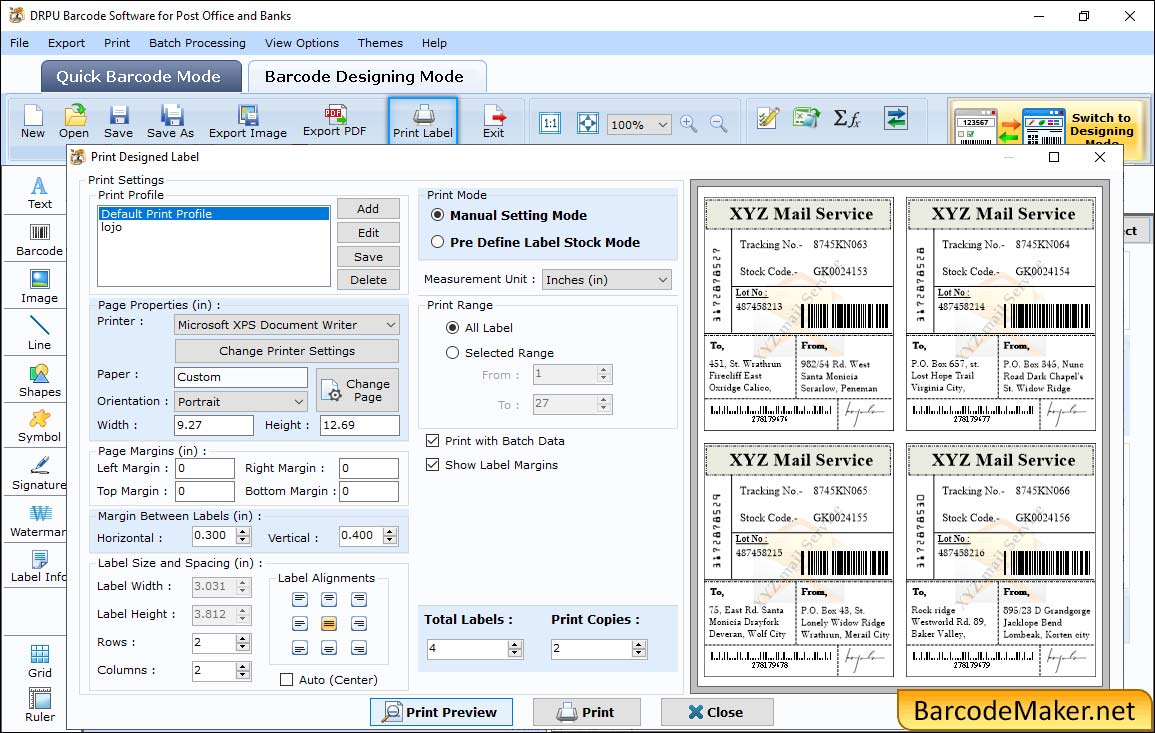This screenshot has height=733, width=1155.
Task: Uncheck Print with Batch Data
Action: pyautogui.click(x=432, y=441)
